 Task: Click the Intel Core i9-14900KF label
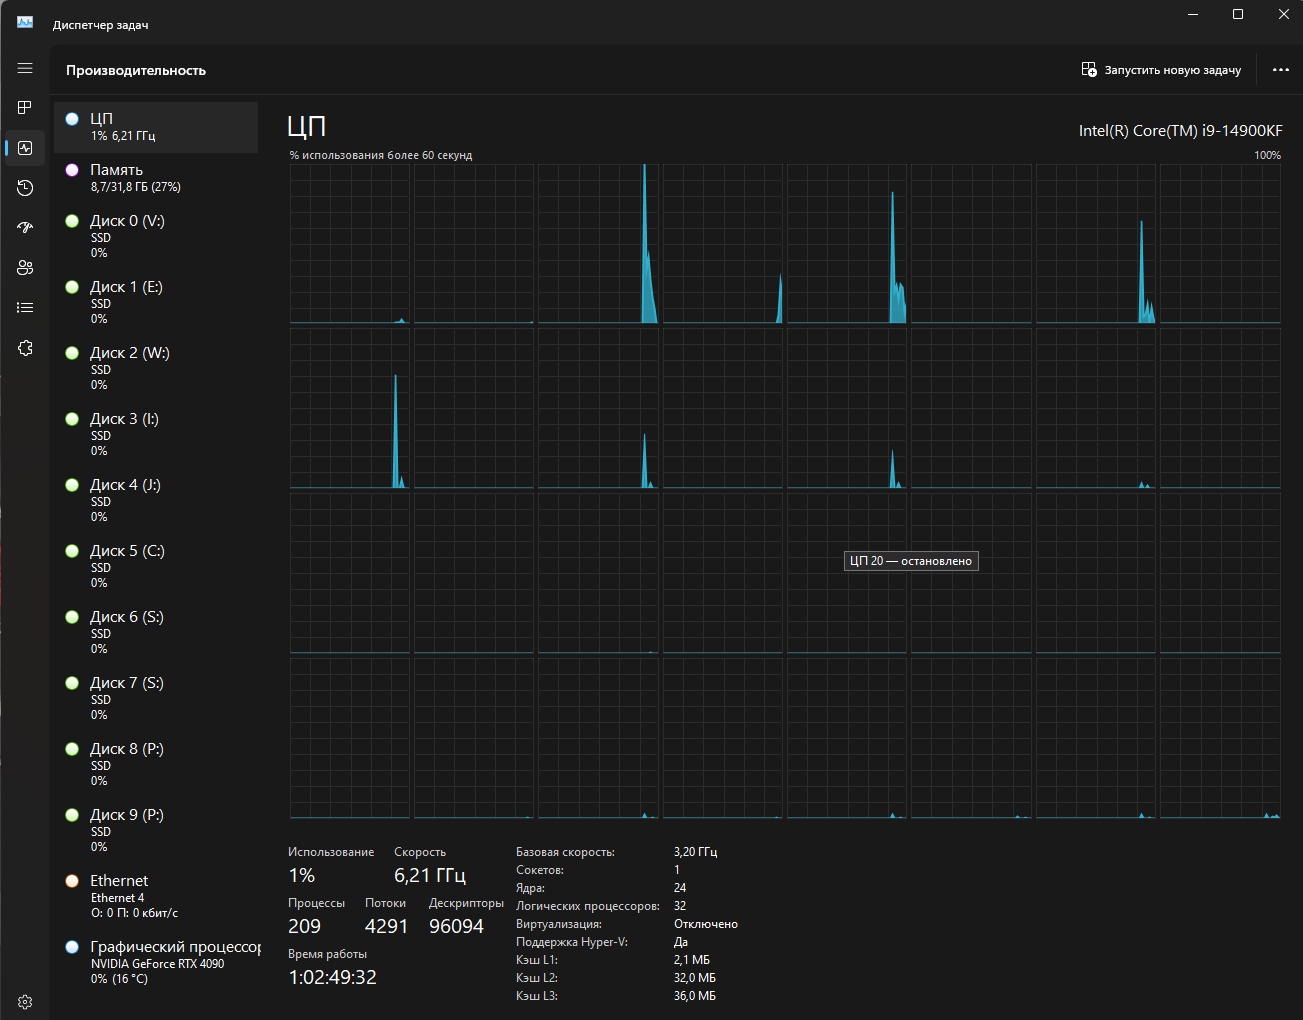(x=1180, y=130)
